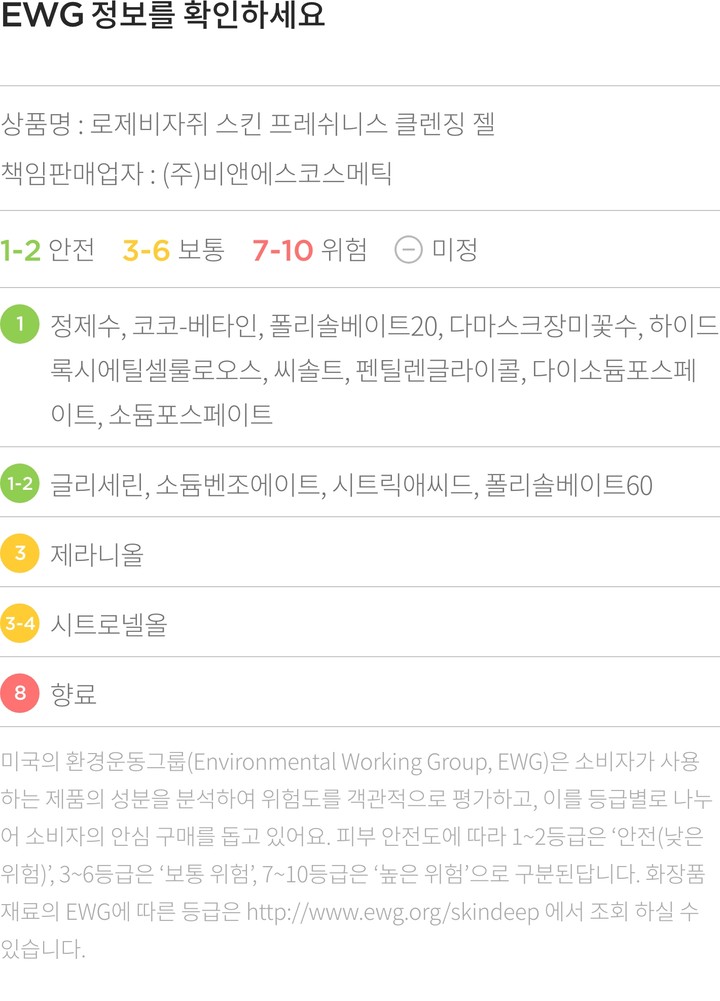Screen dimensions: 720x1001
Task: Select the green 1-2 안전 legend label
Action: [47, 249]
